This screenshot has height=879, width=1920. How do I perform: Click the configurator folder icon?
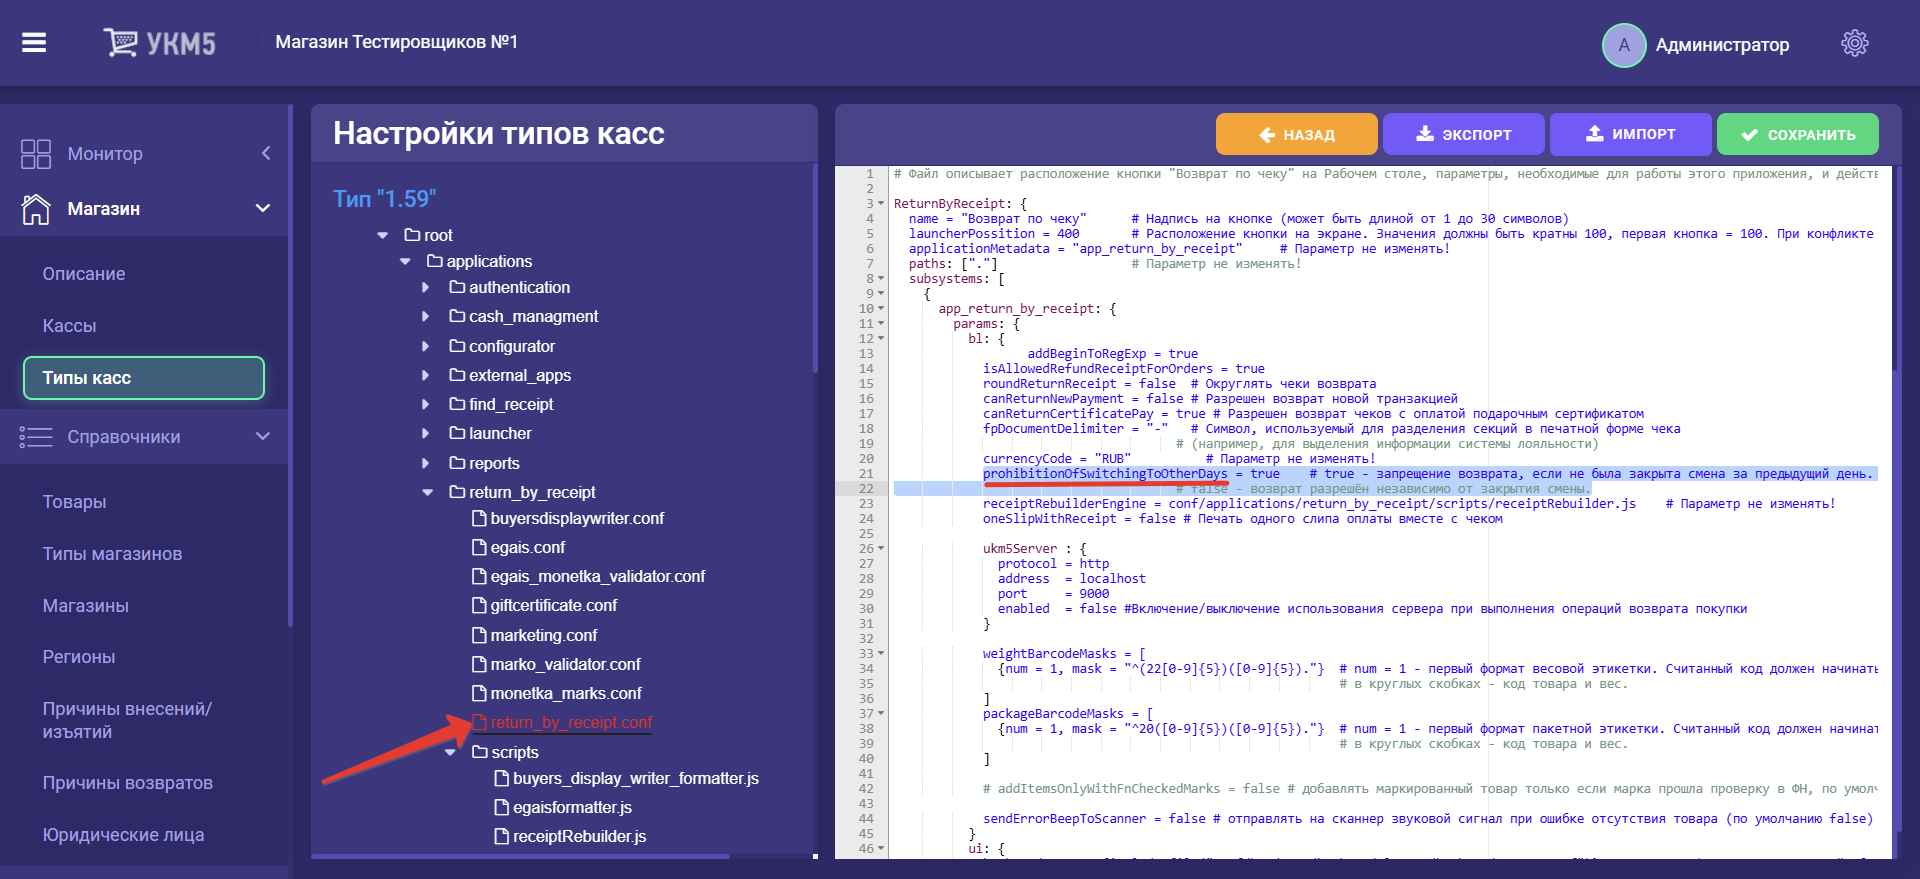(x=457, y=346)
